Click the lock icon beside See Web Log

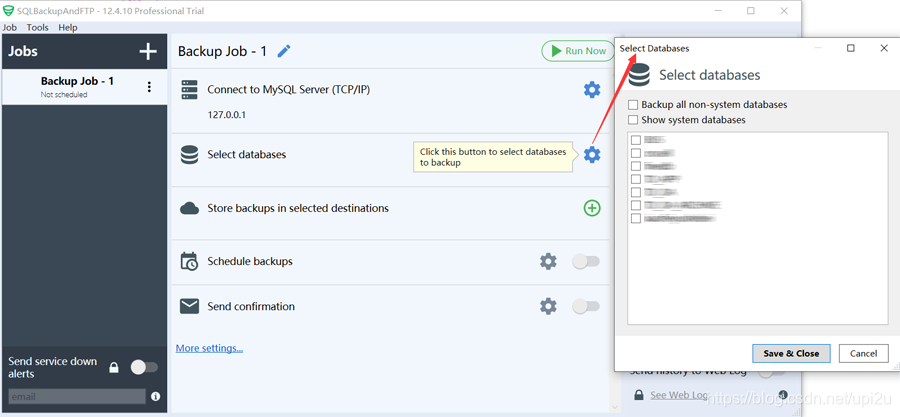pyautogui.click(x=638, y=395)
